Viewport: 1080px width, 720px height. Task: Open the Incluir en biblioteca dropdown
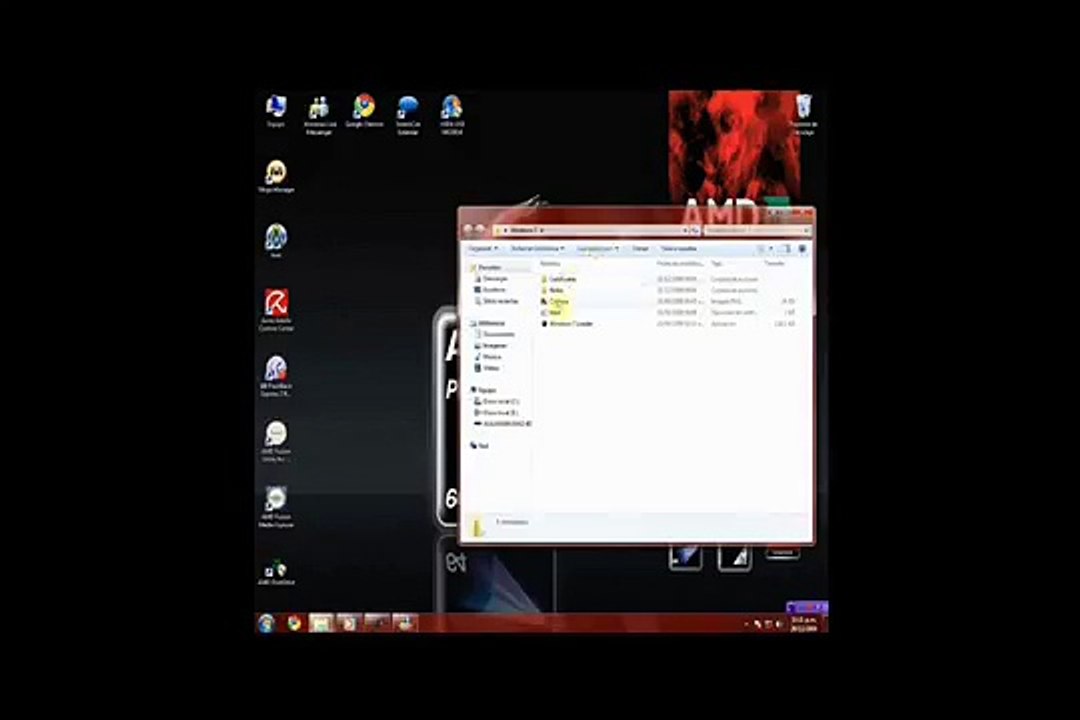537,249
